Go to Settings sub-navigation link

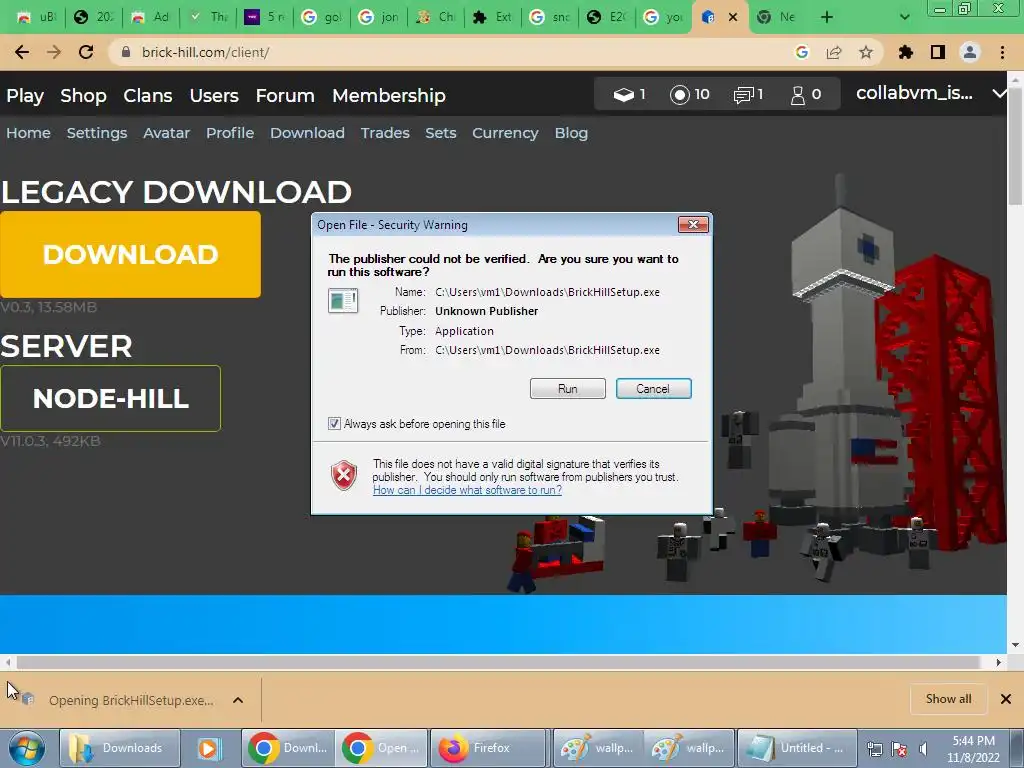(x=97, y=133)
